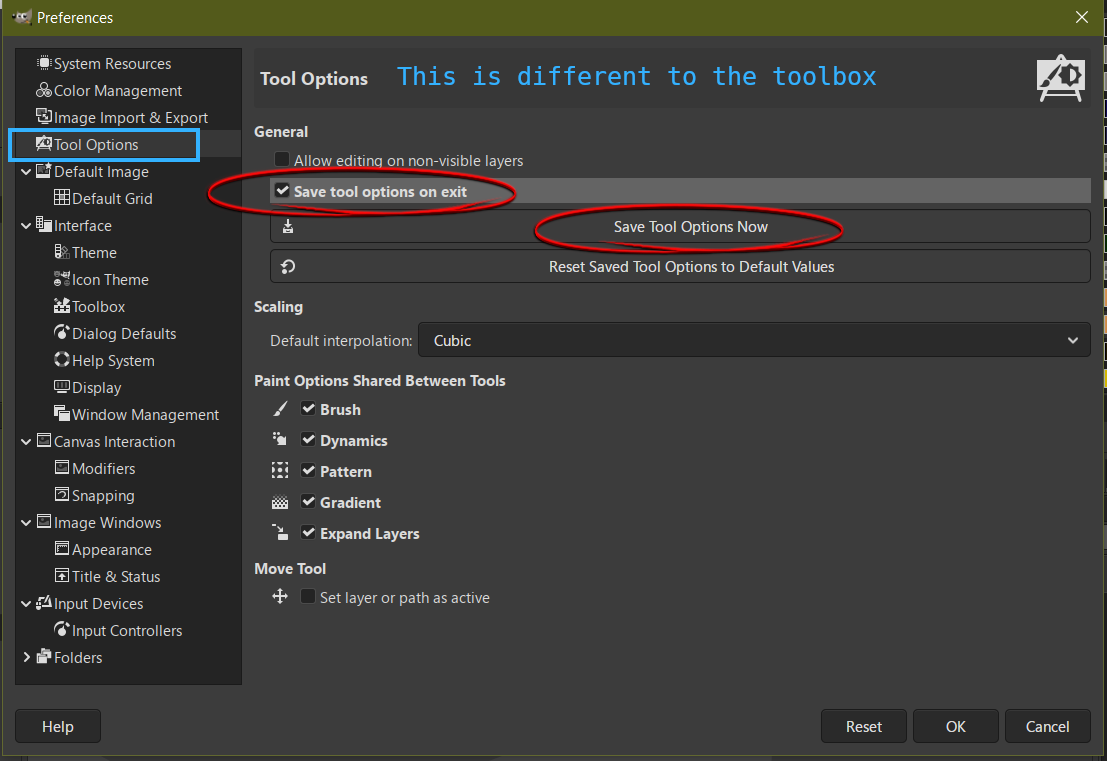Viewport: 1107px width, 761px height.
Task: Click the paintbrush icon beside Brush option
Action: point(280,409)
